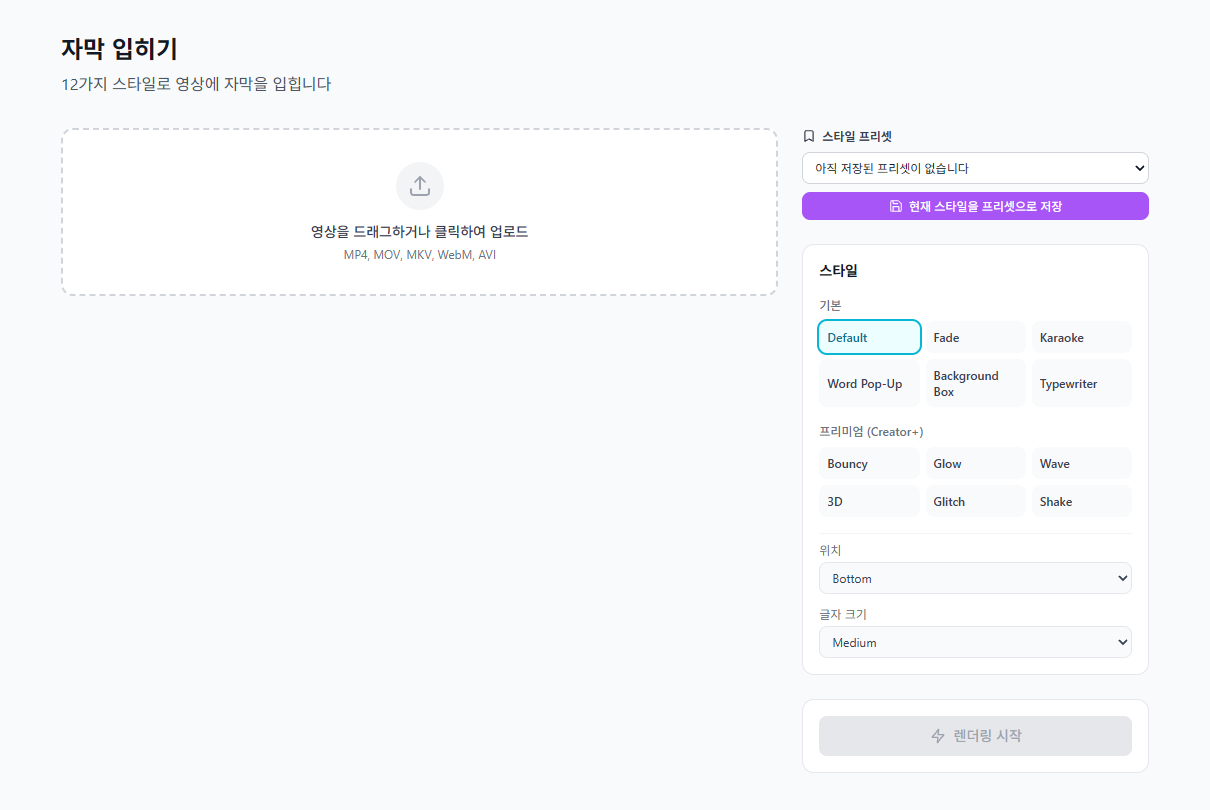The height and width of the screenshot is (810, 1210).
Task: Pick the 3D subtitle style
Action: click(x=869, y=502)
